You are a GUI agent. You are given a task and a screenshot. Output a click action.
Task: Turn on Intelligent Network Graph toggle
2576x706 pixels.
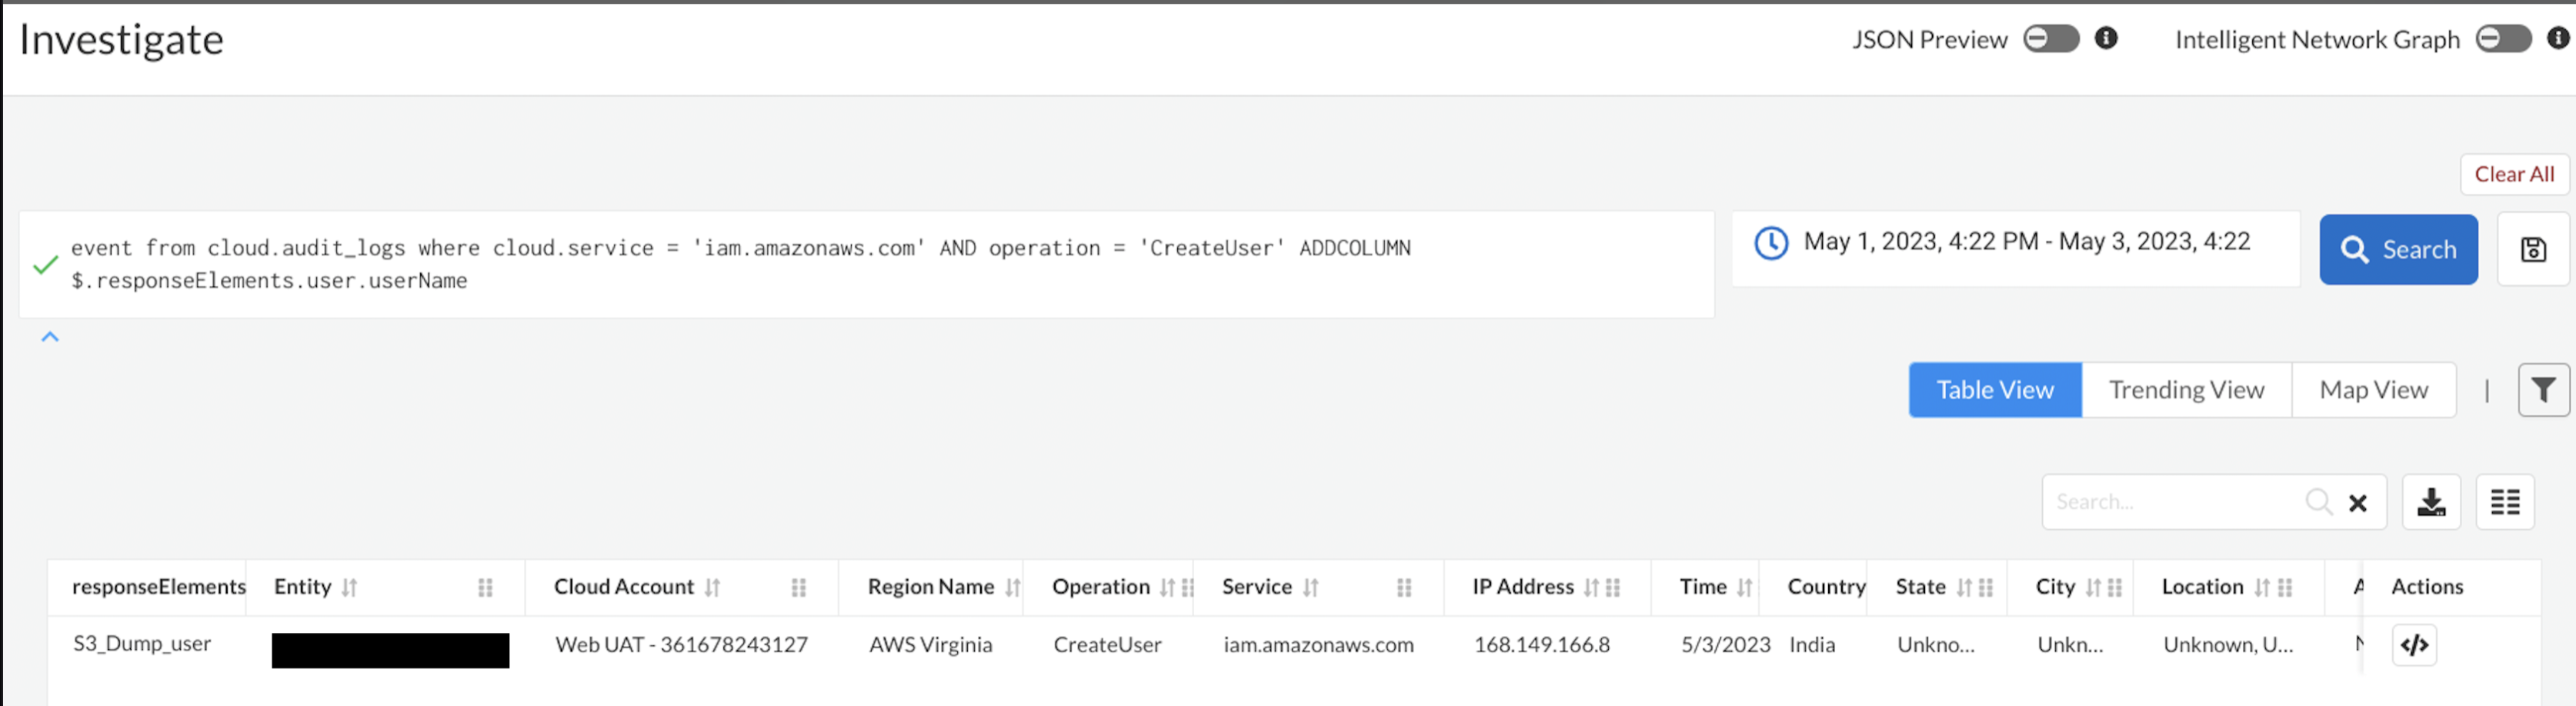tap(2502, 38)
